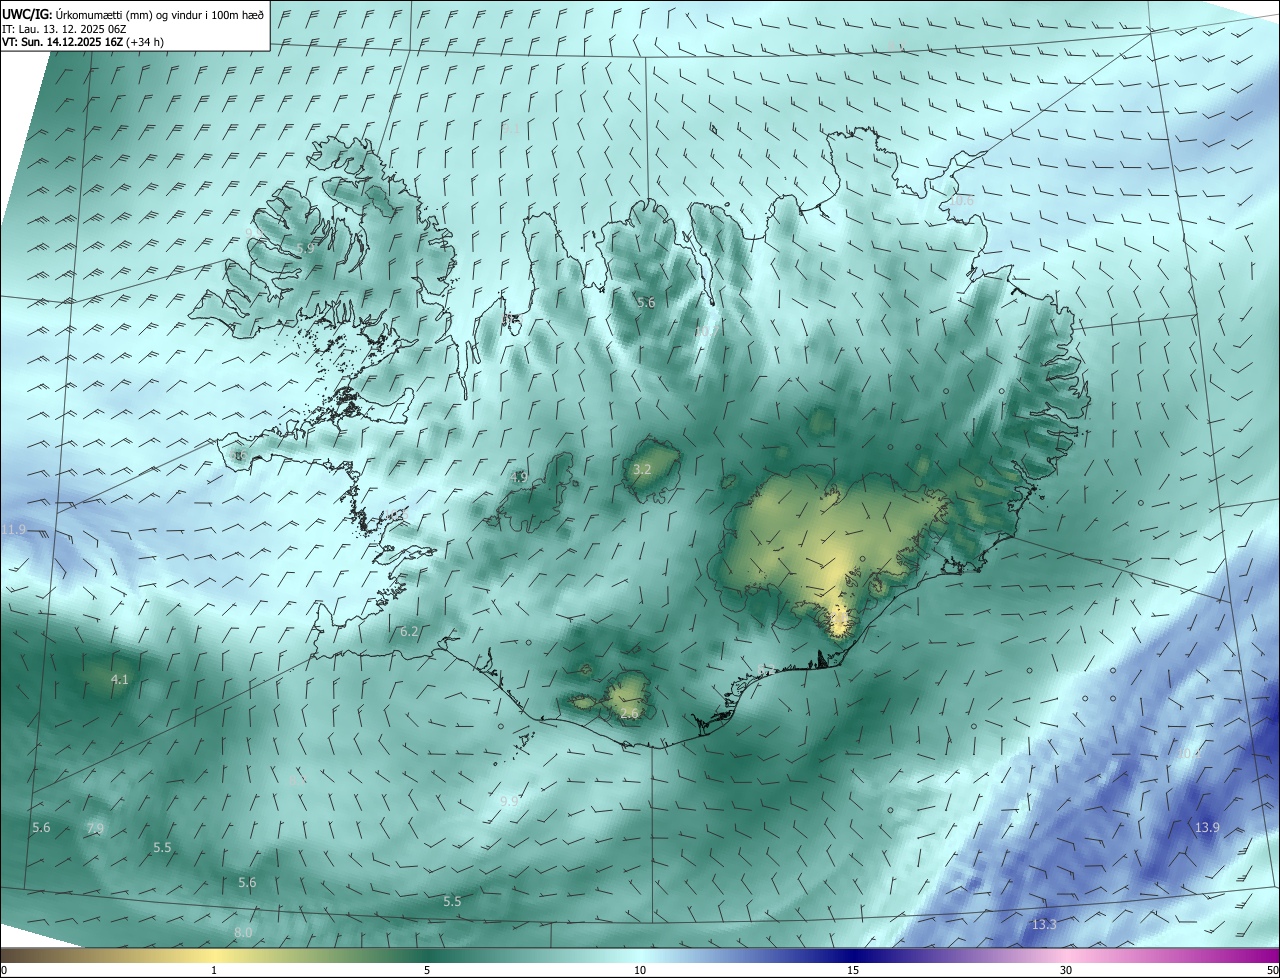Click the initial time line 'IT: Lau. 13. 12. 2025 06Z'

click(63, 28)
